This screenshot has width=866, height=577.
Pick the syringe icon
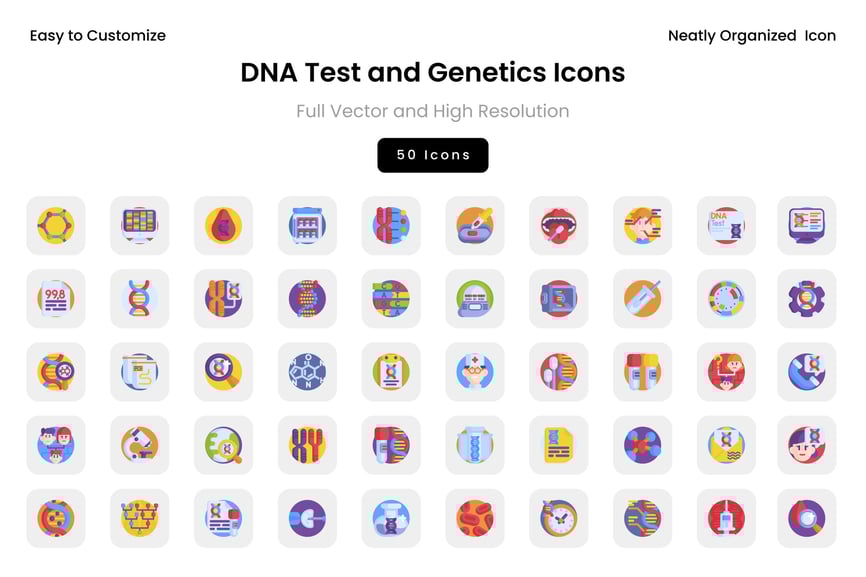(x=726, y=517)
